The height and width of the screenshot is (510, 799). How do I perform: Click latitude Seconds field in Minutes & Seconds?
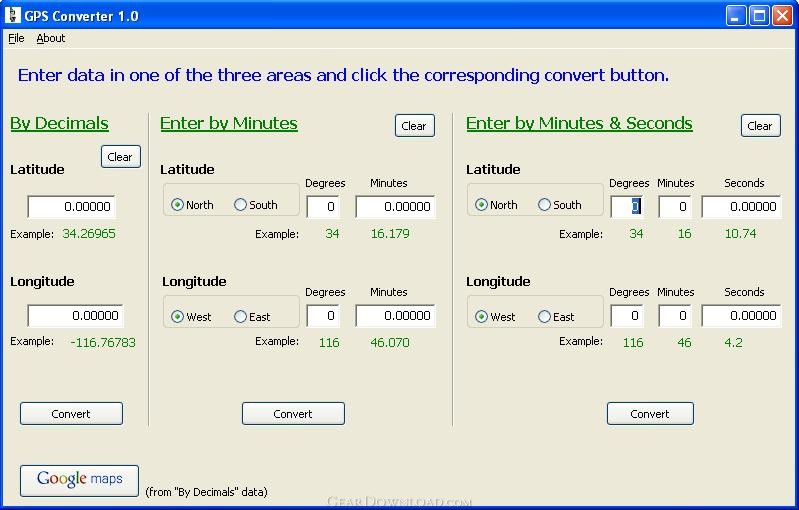(x=741, y=206)
